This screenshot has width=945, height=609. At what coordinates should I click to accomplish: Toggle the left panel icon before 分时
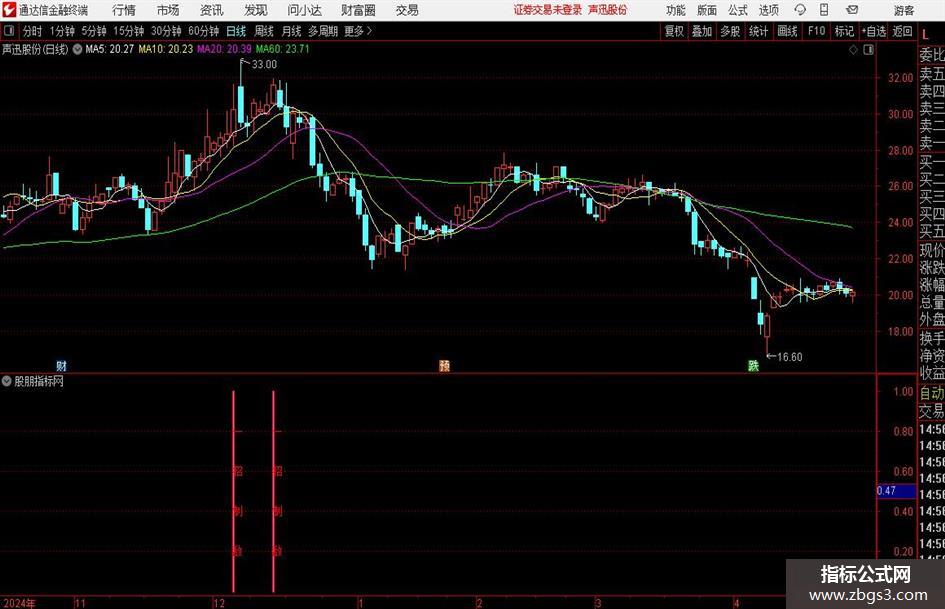tap(9, 31)
